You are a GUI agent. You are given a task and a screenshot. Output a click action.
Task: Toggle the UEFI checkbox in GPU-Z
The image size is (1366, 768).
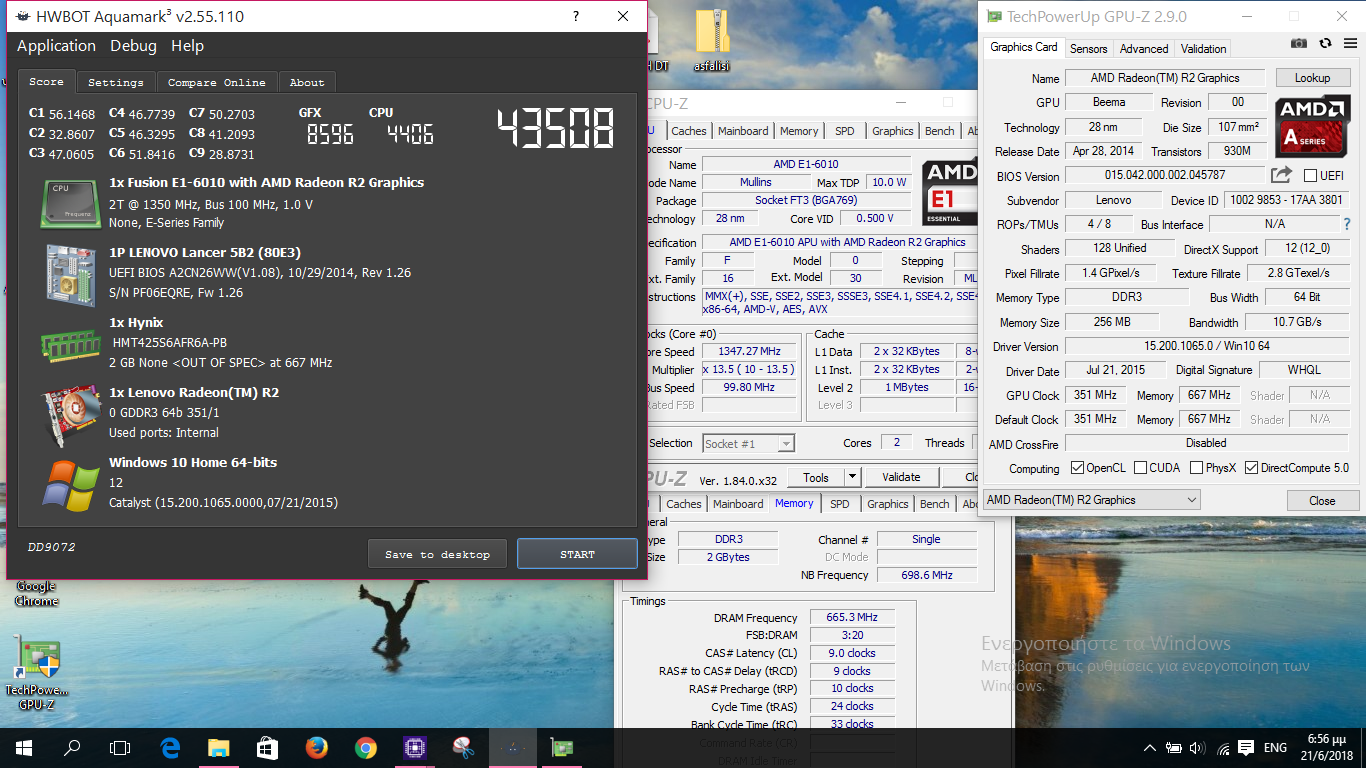1310,176
